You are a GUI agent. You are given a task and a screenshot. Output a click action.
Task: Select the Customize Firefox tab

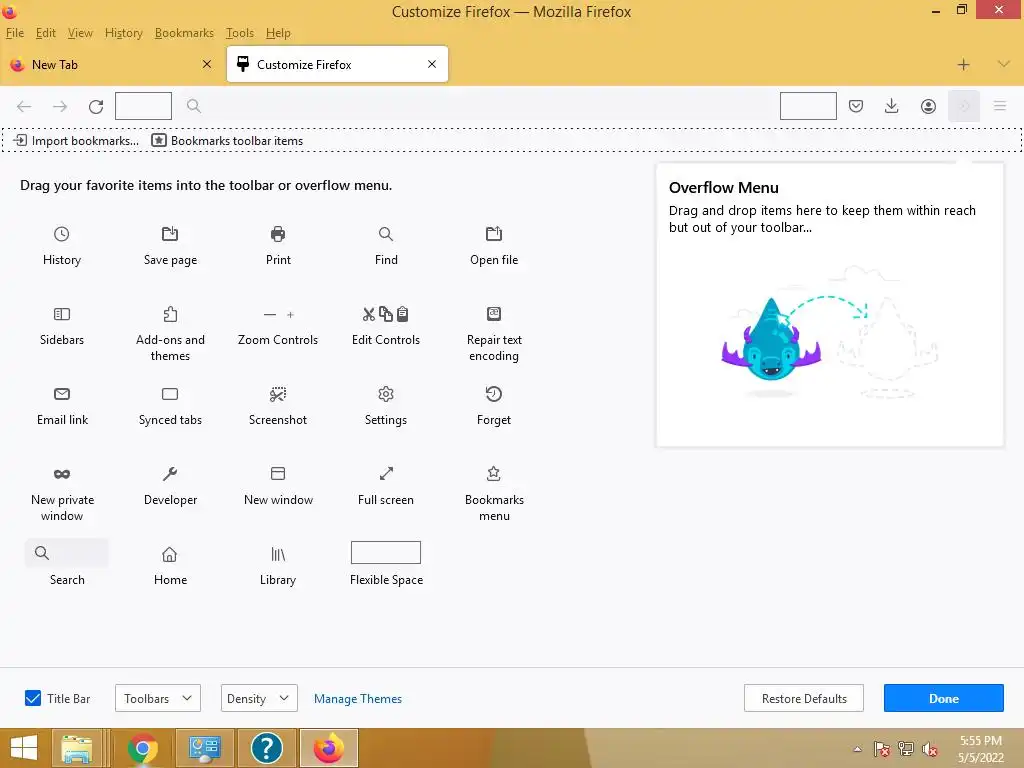click(337, 64)
